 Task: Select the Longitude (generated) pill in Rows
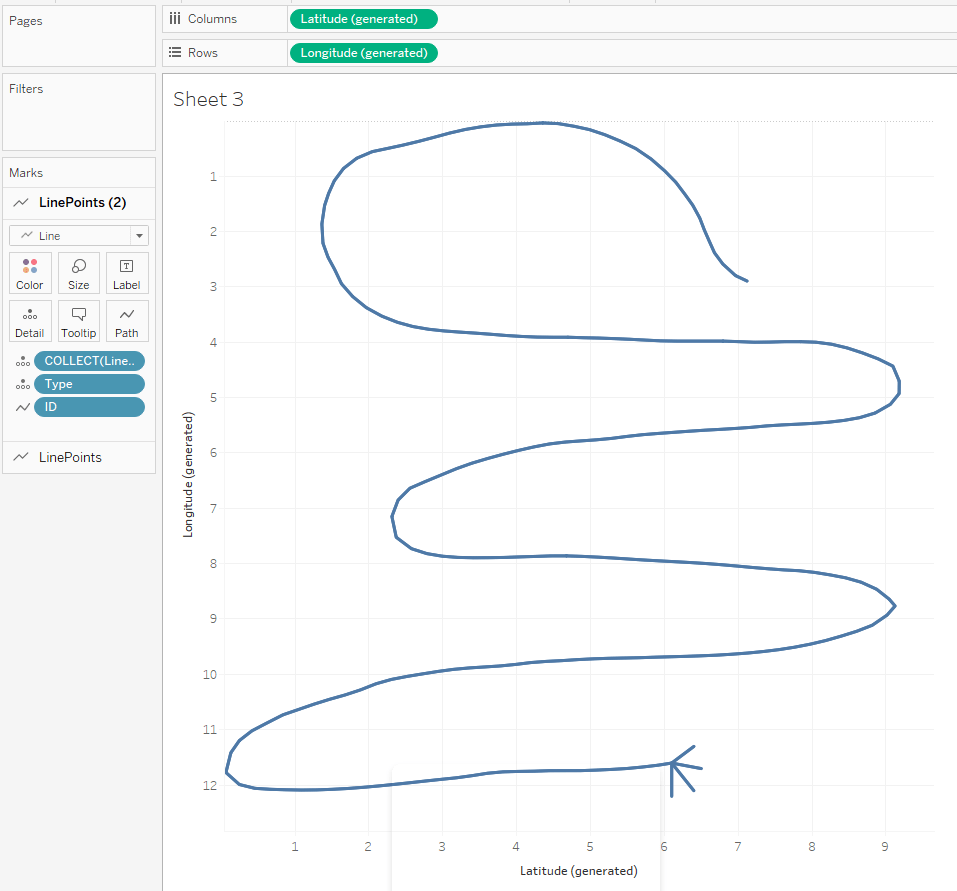point(363,53)
